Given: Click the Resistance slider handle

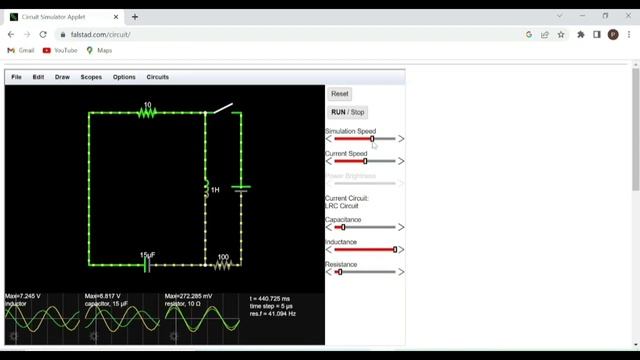Looking at the screenshot, I should click(340, 272).
